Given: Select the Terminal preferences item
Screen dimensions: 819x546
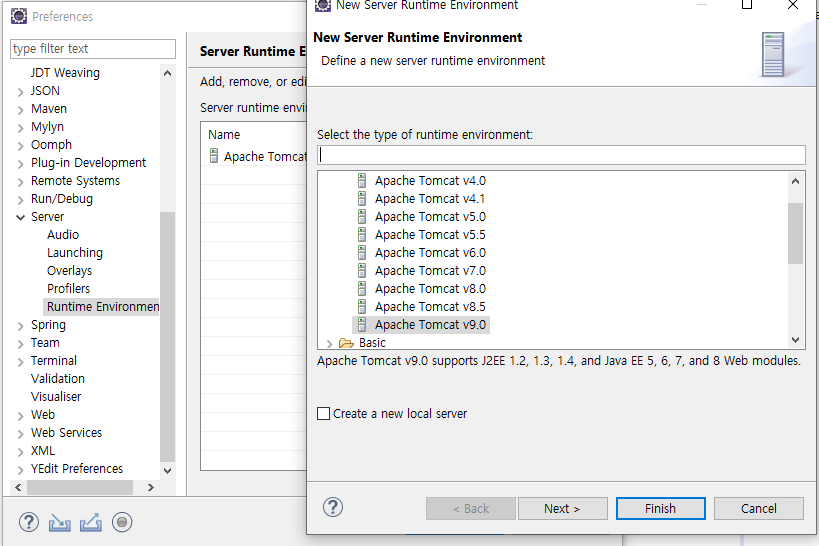Looking at the screenshot, I should coord(54,361).
